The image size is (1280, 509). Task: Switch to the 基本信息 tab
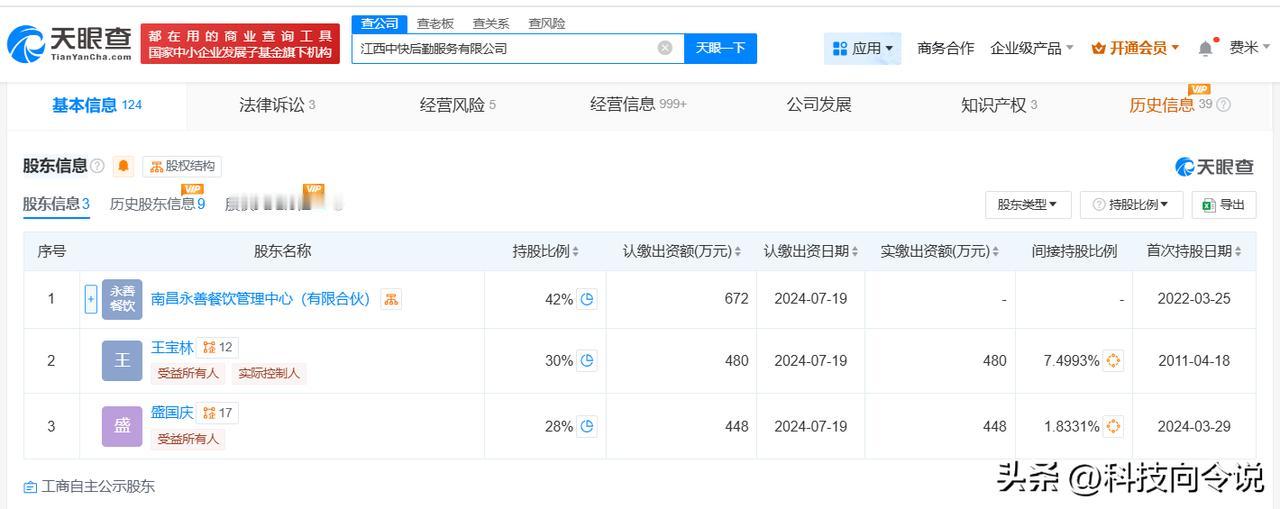pos(97,105)
